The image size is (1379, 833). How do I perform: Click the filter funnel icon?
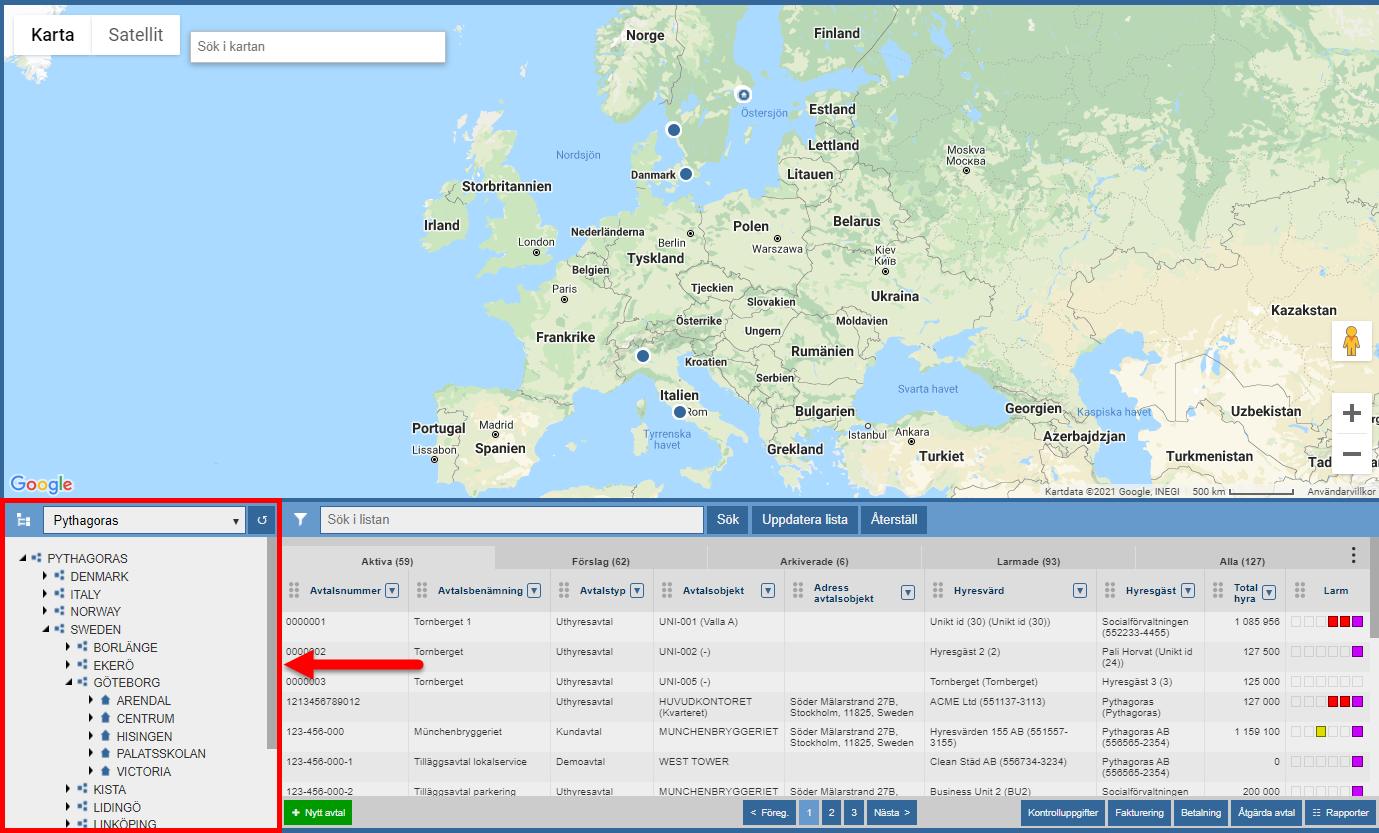(300, 520)
